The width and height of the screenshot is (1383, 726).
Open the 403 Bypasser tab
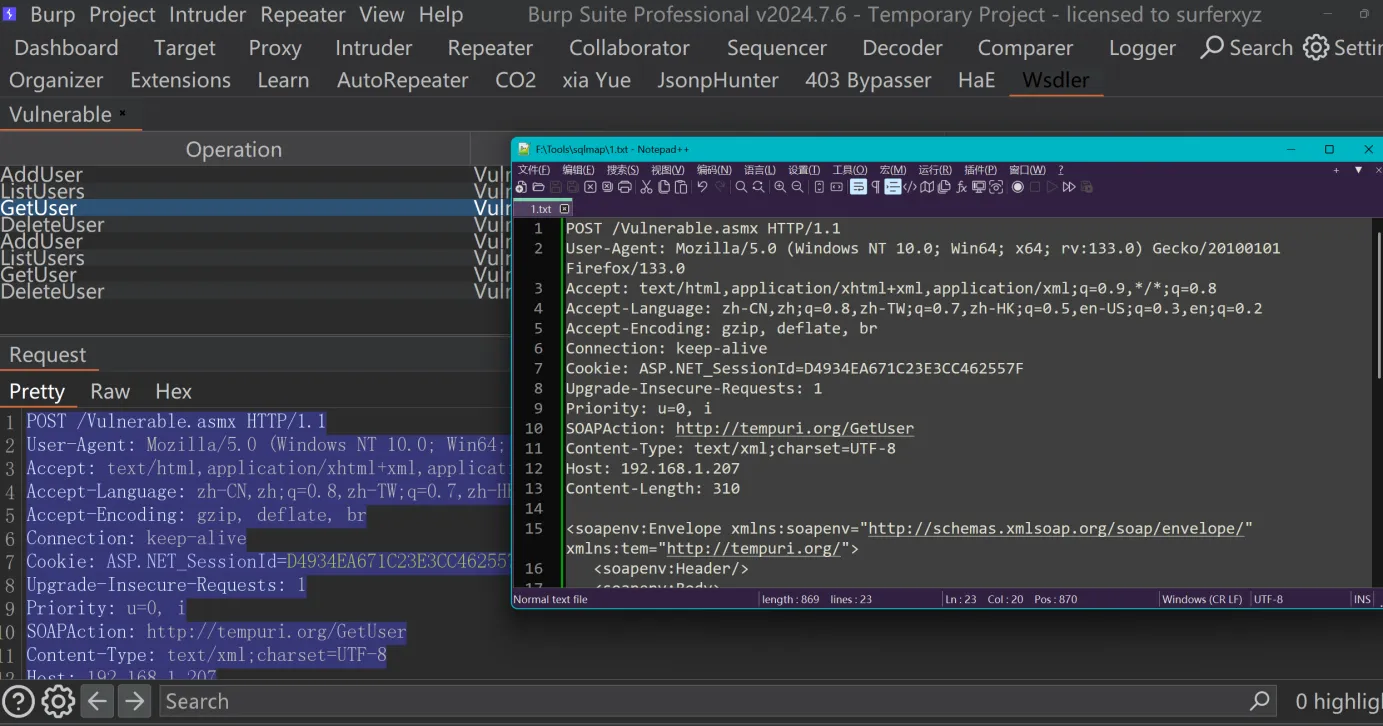(x=868, y=80)
